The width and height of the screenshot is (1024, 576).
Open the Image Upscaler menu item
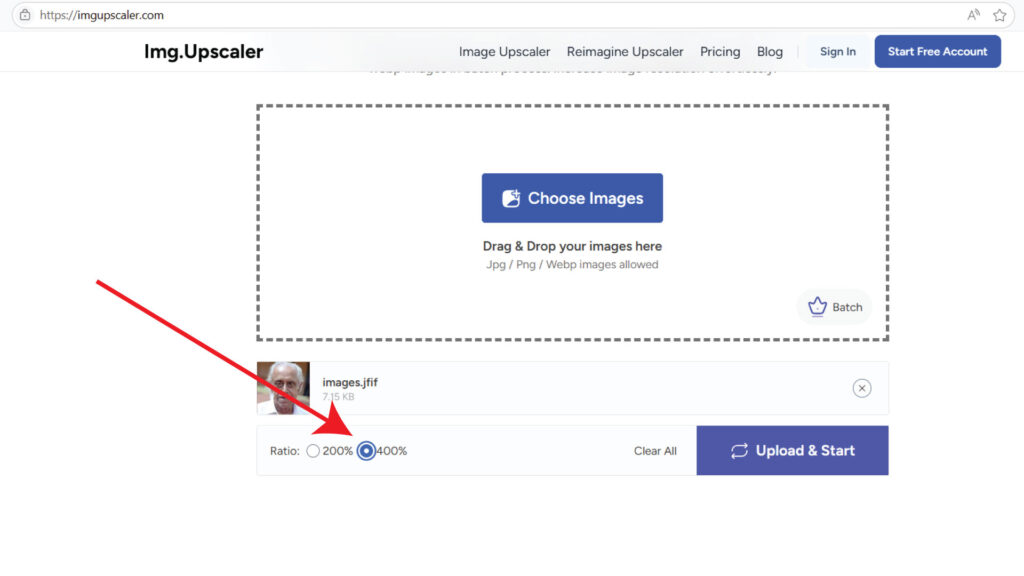(x=504, y=52)
